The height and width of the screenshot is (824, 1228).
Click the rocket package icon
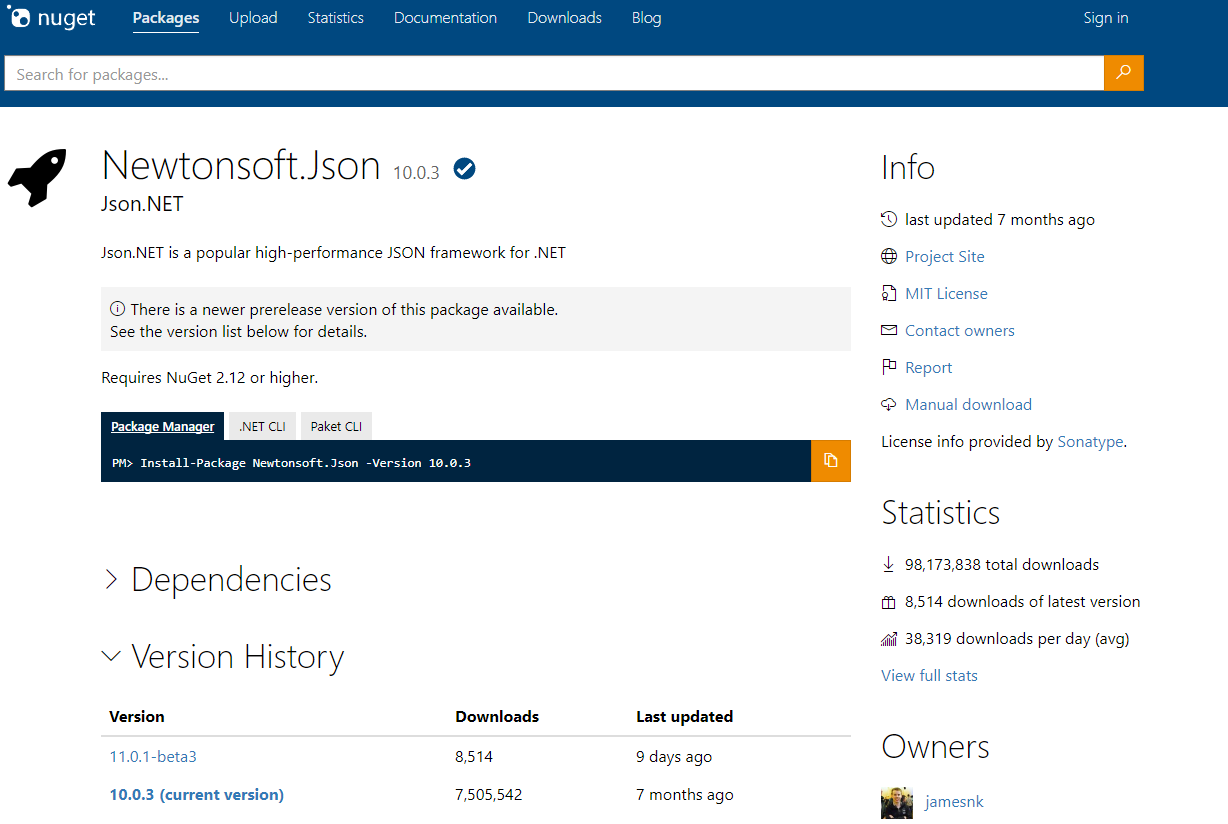[x=38, y=177]
